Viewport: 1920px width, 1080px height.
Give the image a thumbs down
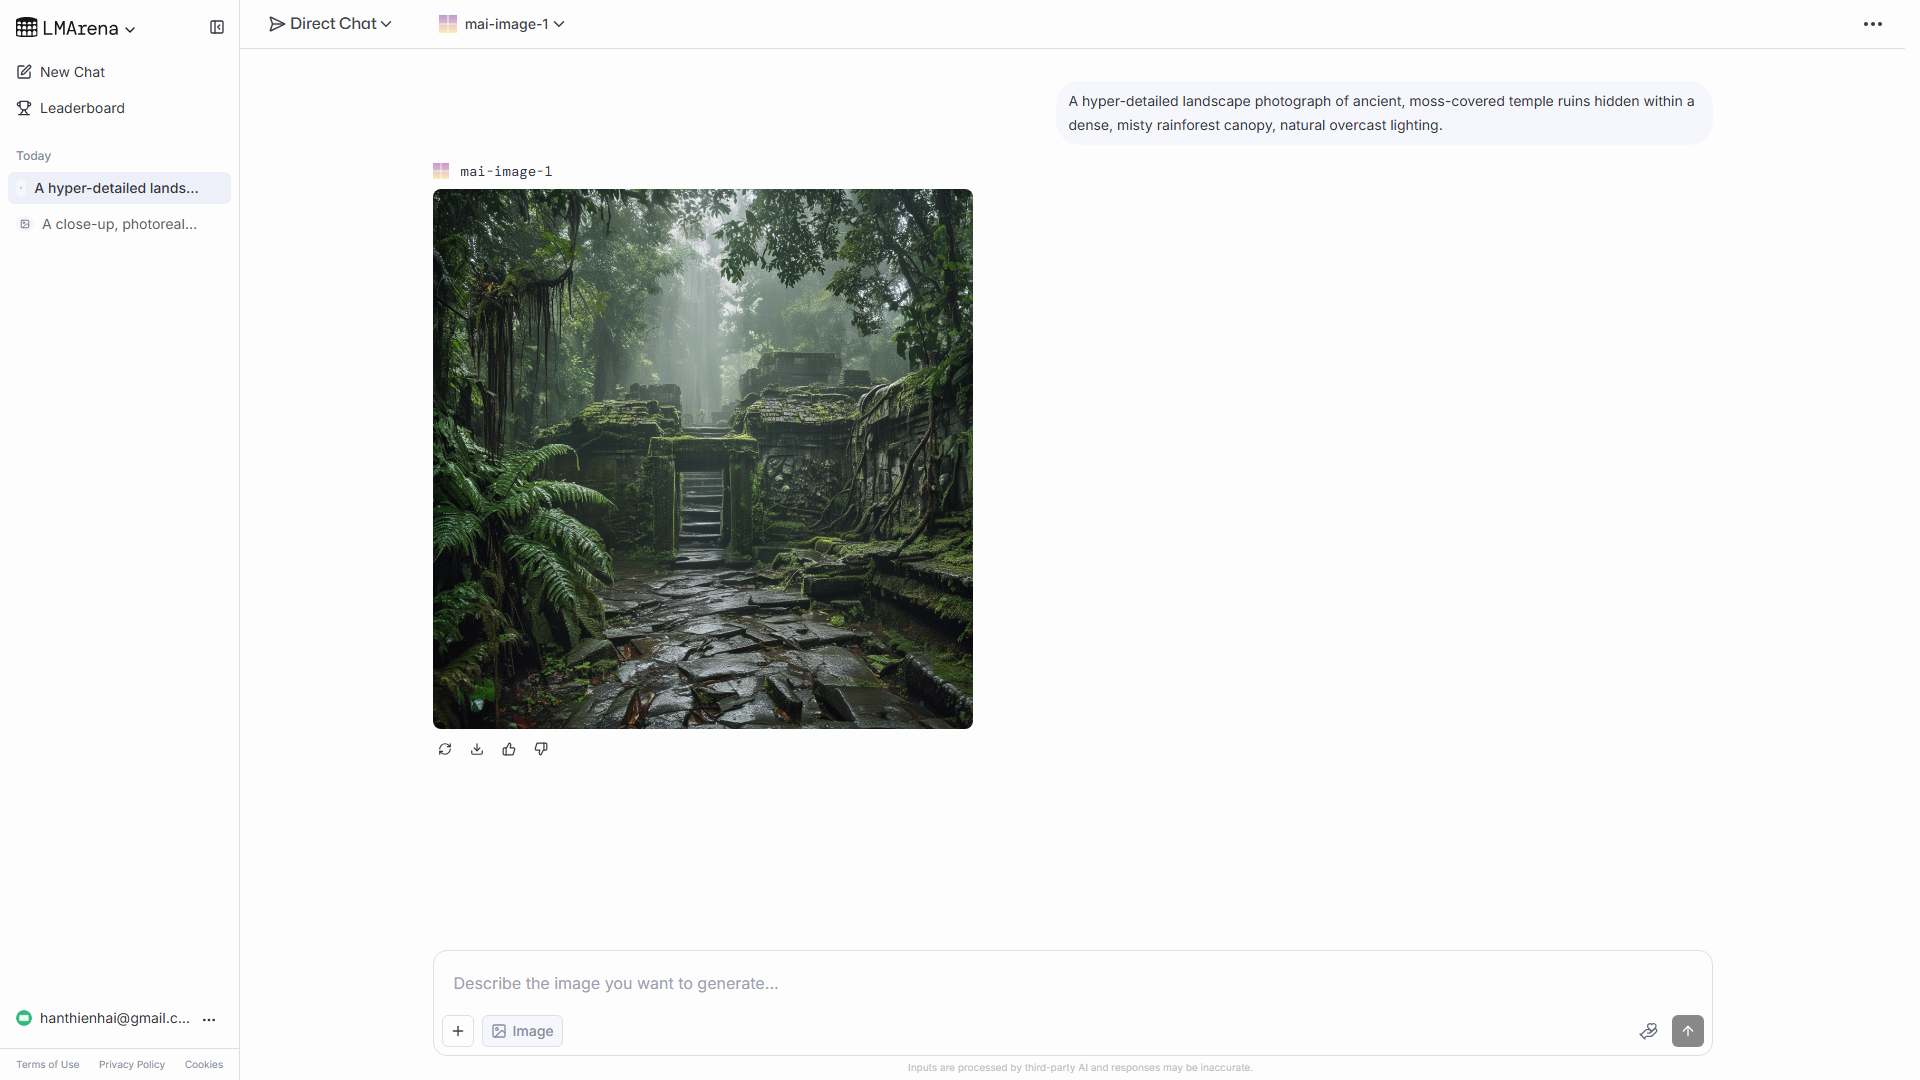pos(541,748)
